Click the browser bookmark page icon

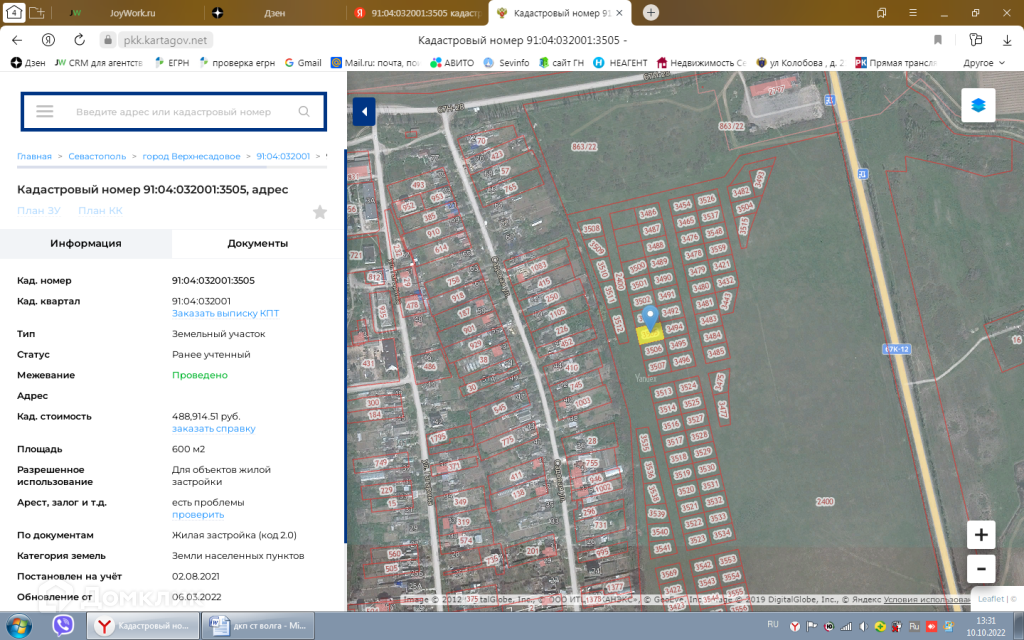click(938, 40)
